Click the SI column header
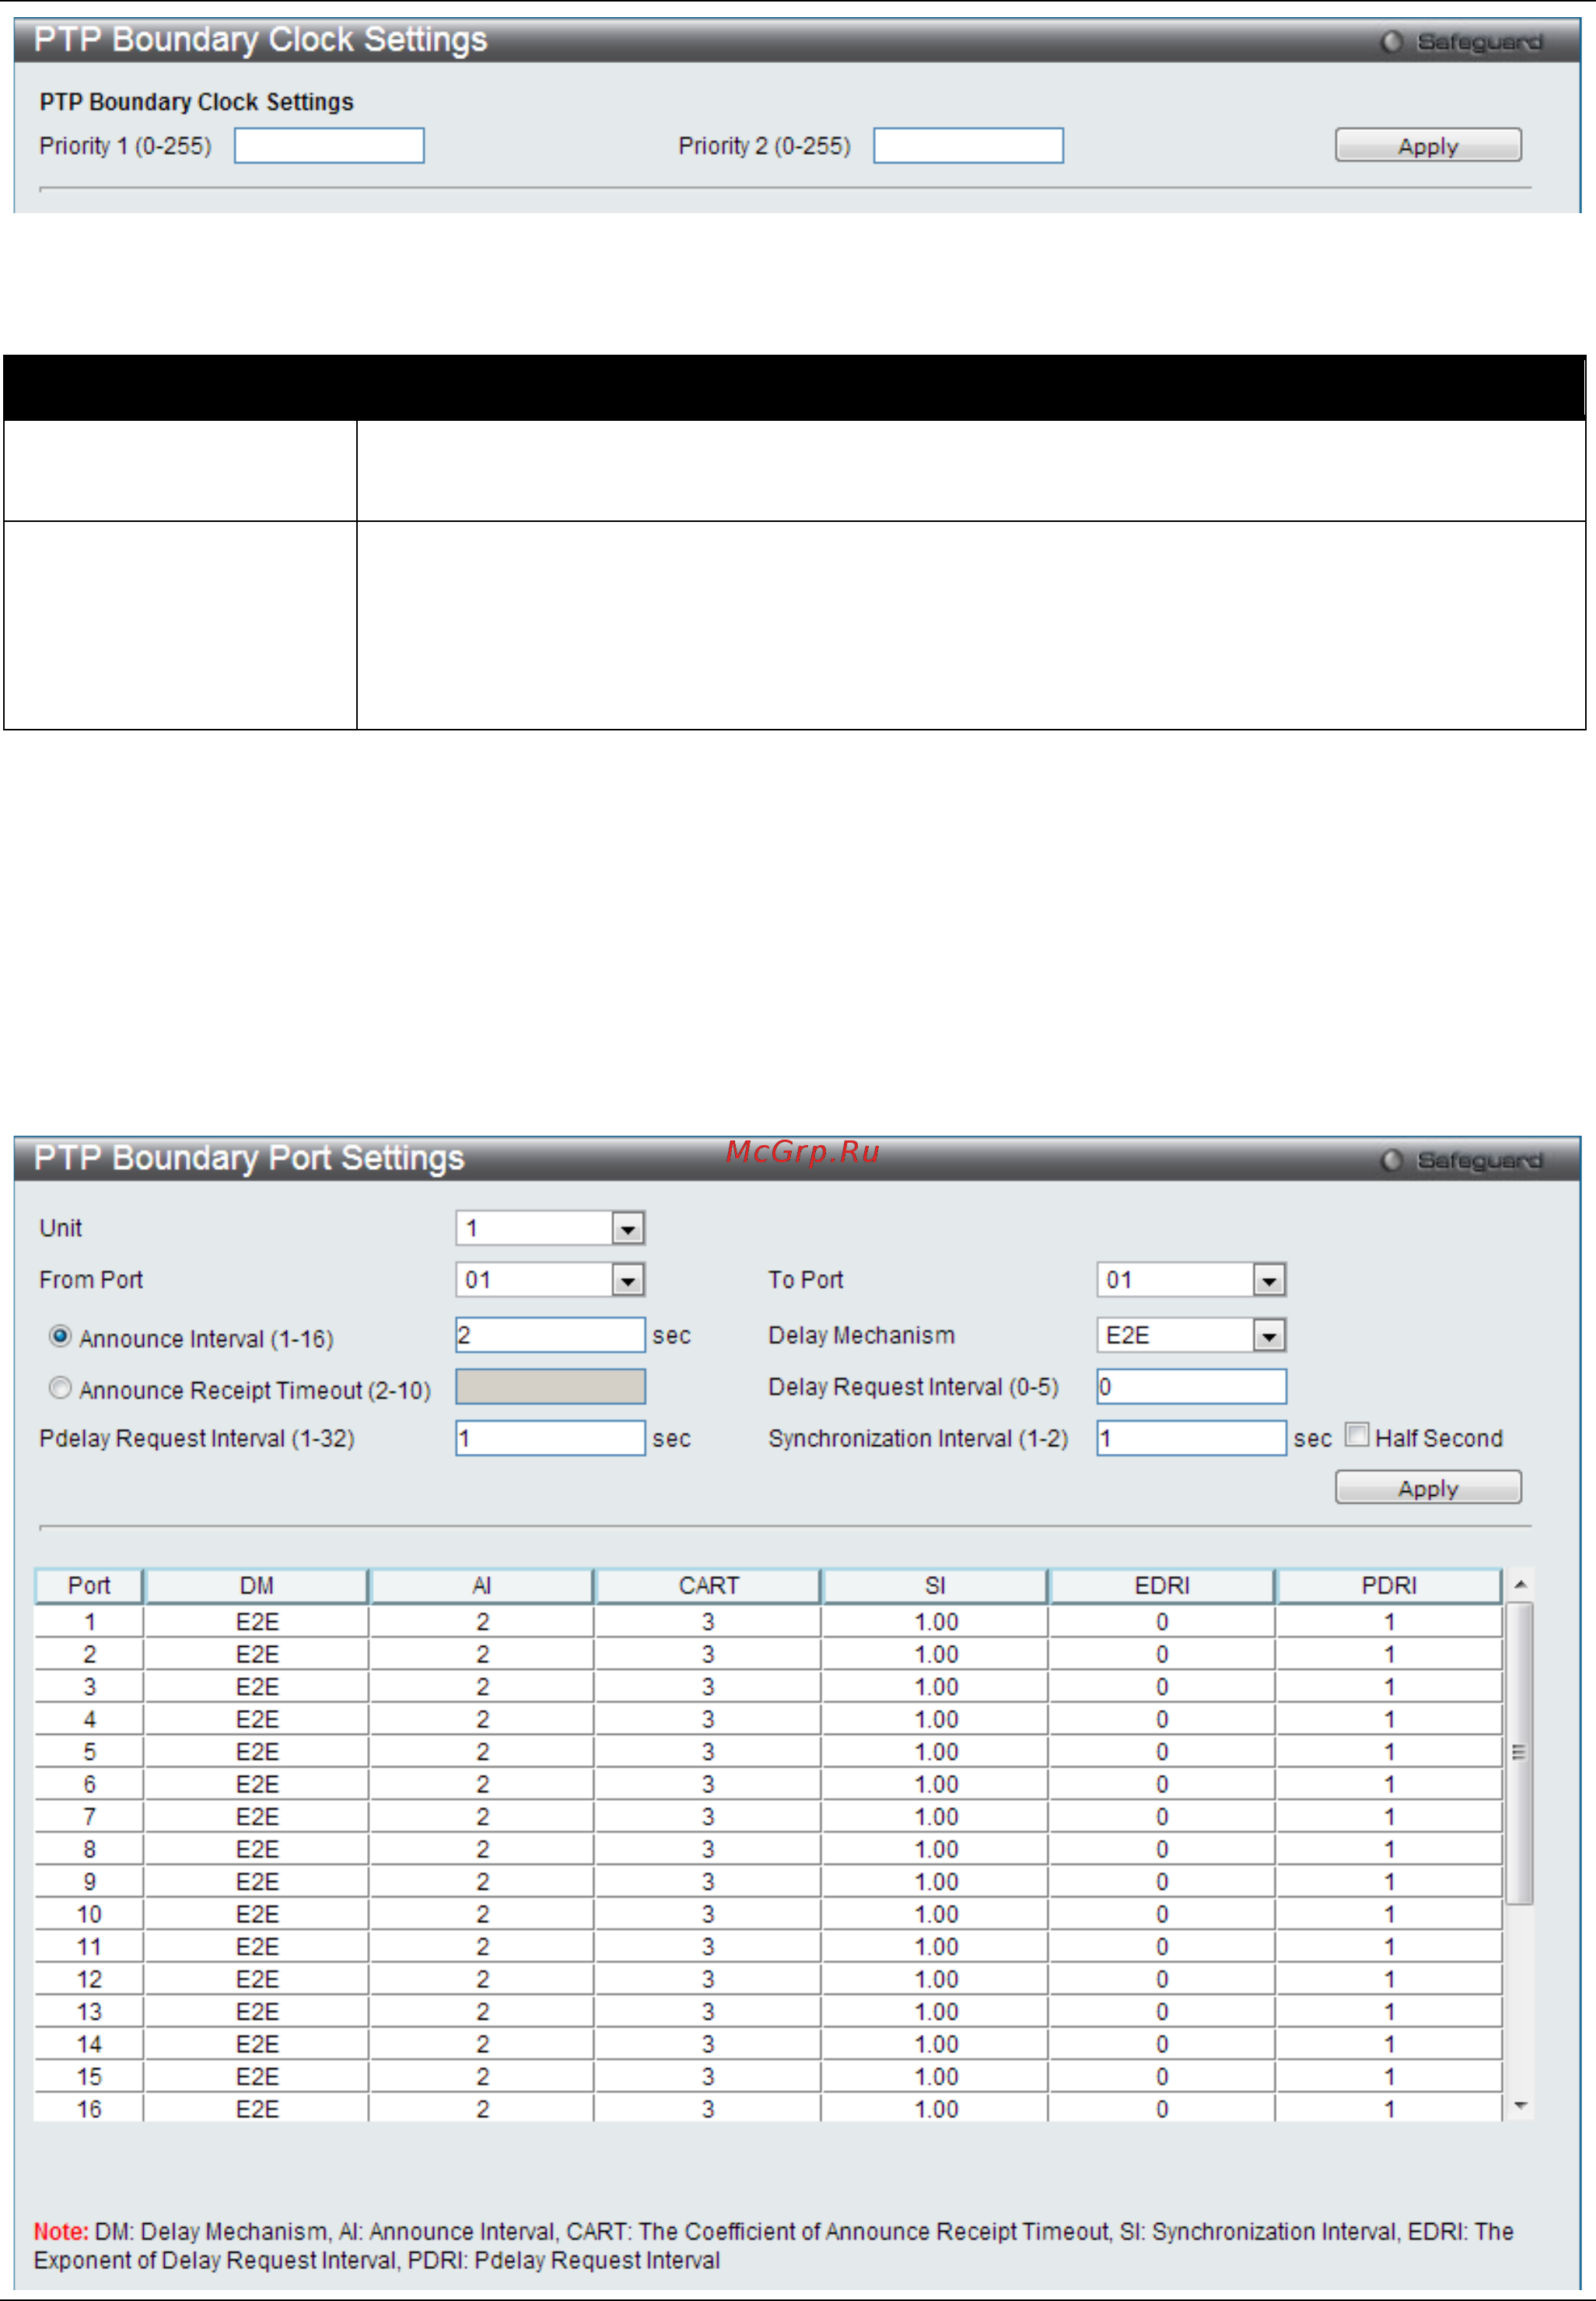This screenshot has width=1596, height=2301. coord(935,1586)
